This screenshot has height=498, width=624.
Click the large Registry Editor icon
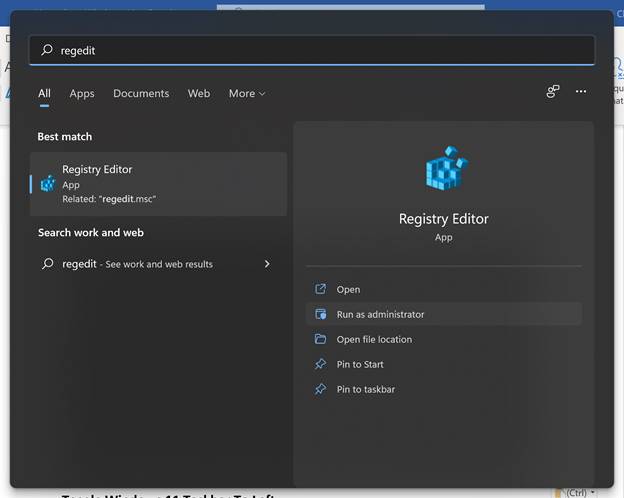tap(447, 168)
